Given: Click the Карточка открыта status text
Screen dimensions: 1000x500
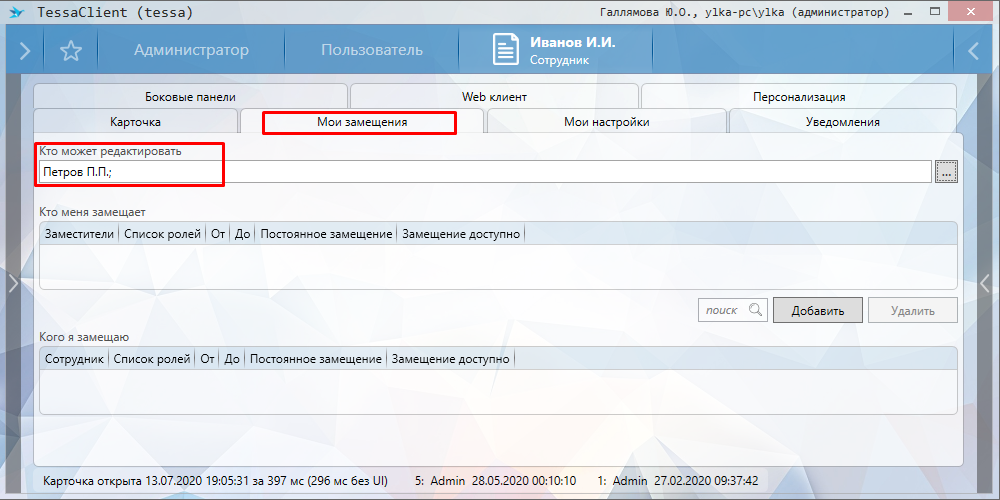Looking at the screenshot, I should coord(214,480).
